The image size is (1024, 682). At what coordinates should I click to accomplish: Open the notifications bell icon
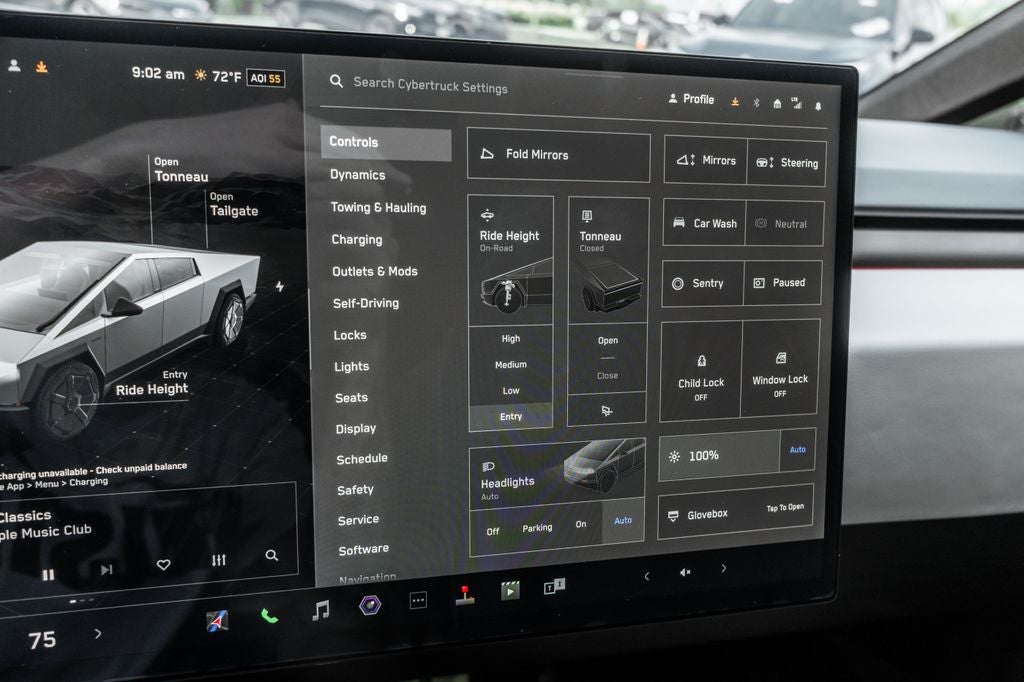click(821, 103)
